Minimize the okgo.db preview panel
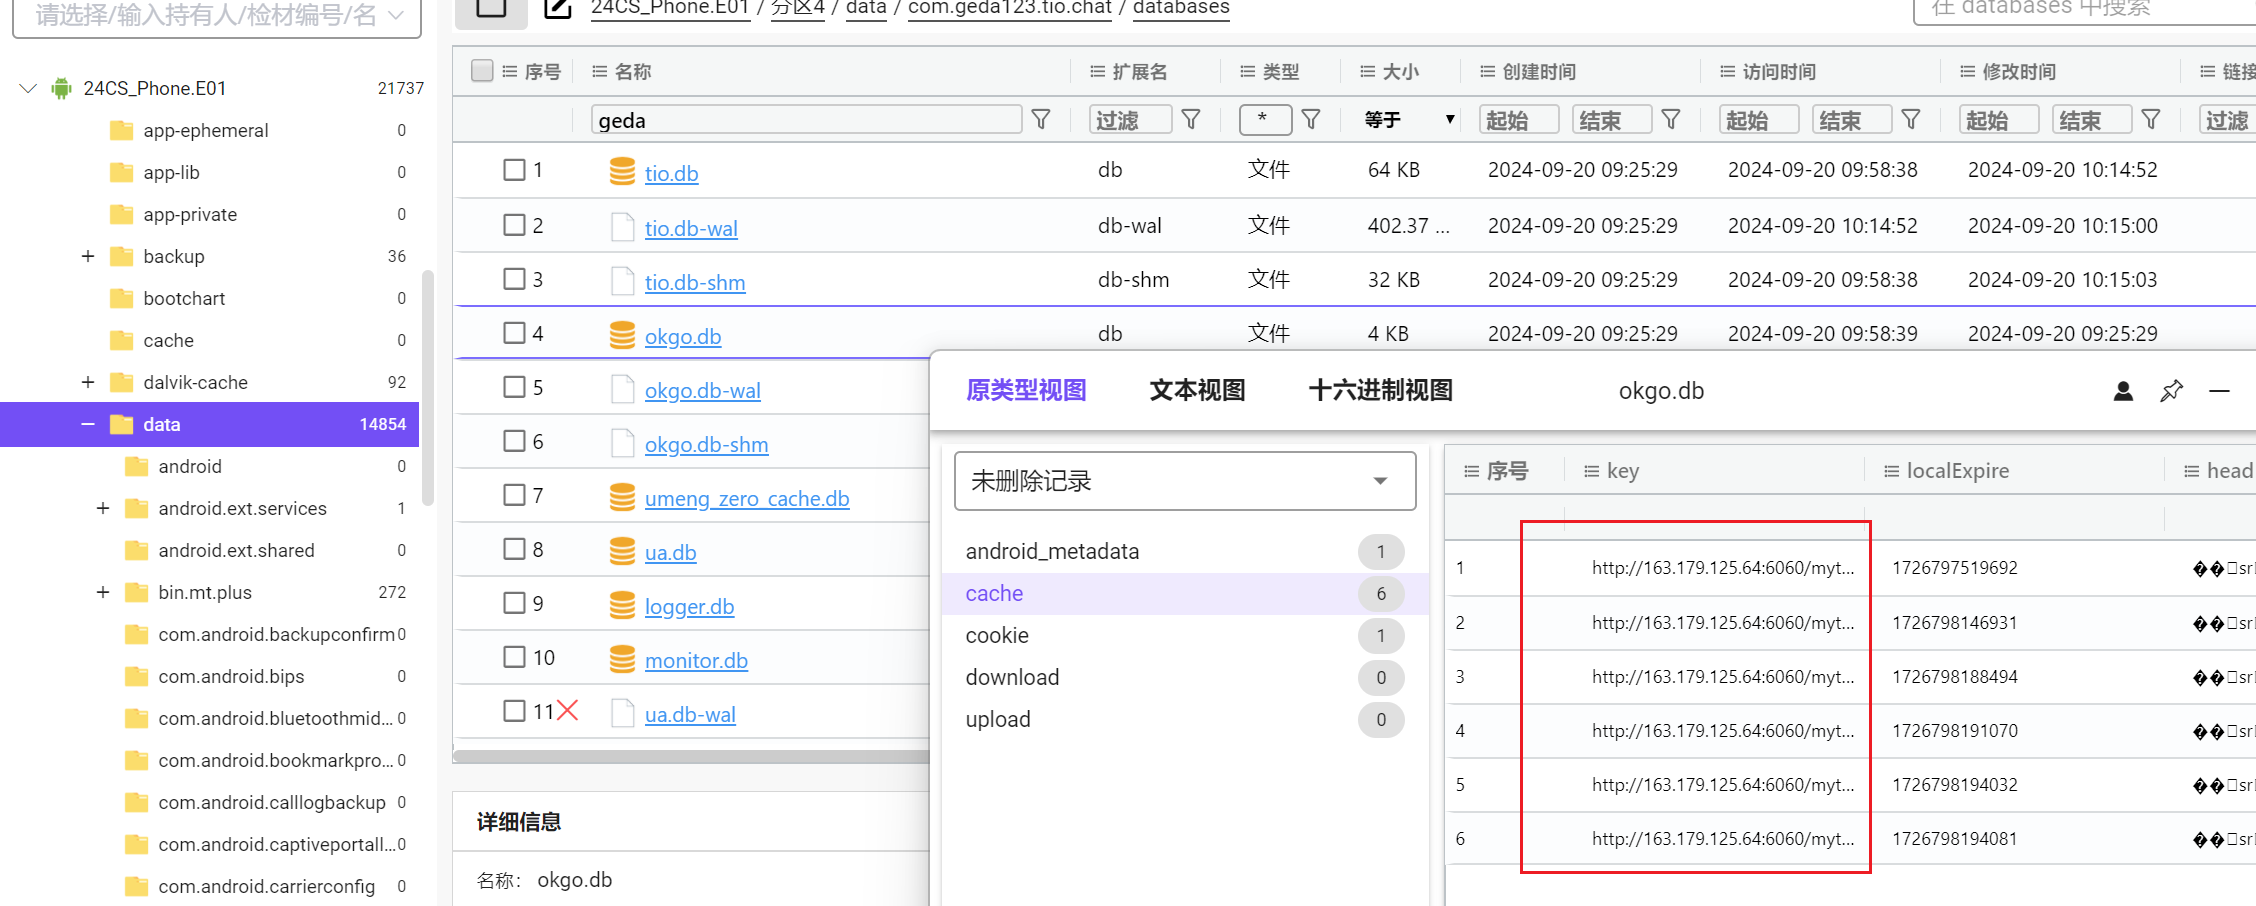The width and height of the screenshot is (2256, 906). coord(2219,391)
